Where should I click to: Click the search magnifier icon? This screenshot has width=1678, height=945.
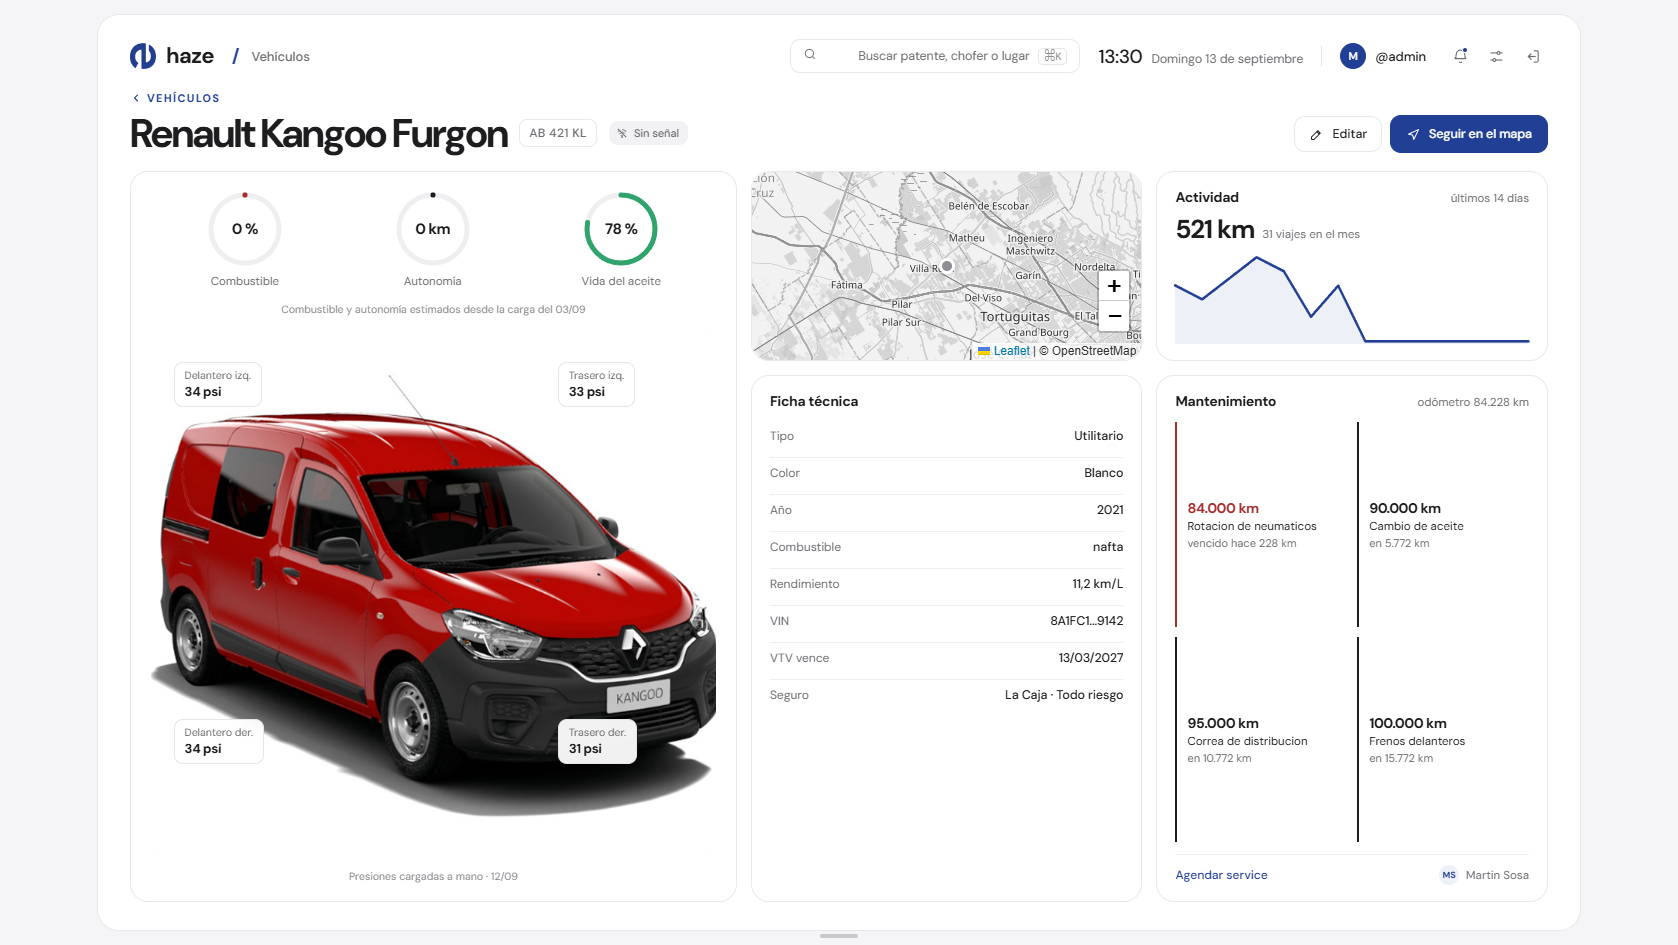click(x=810, y=55)
